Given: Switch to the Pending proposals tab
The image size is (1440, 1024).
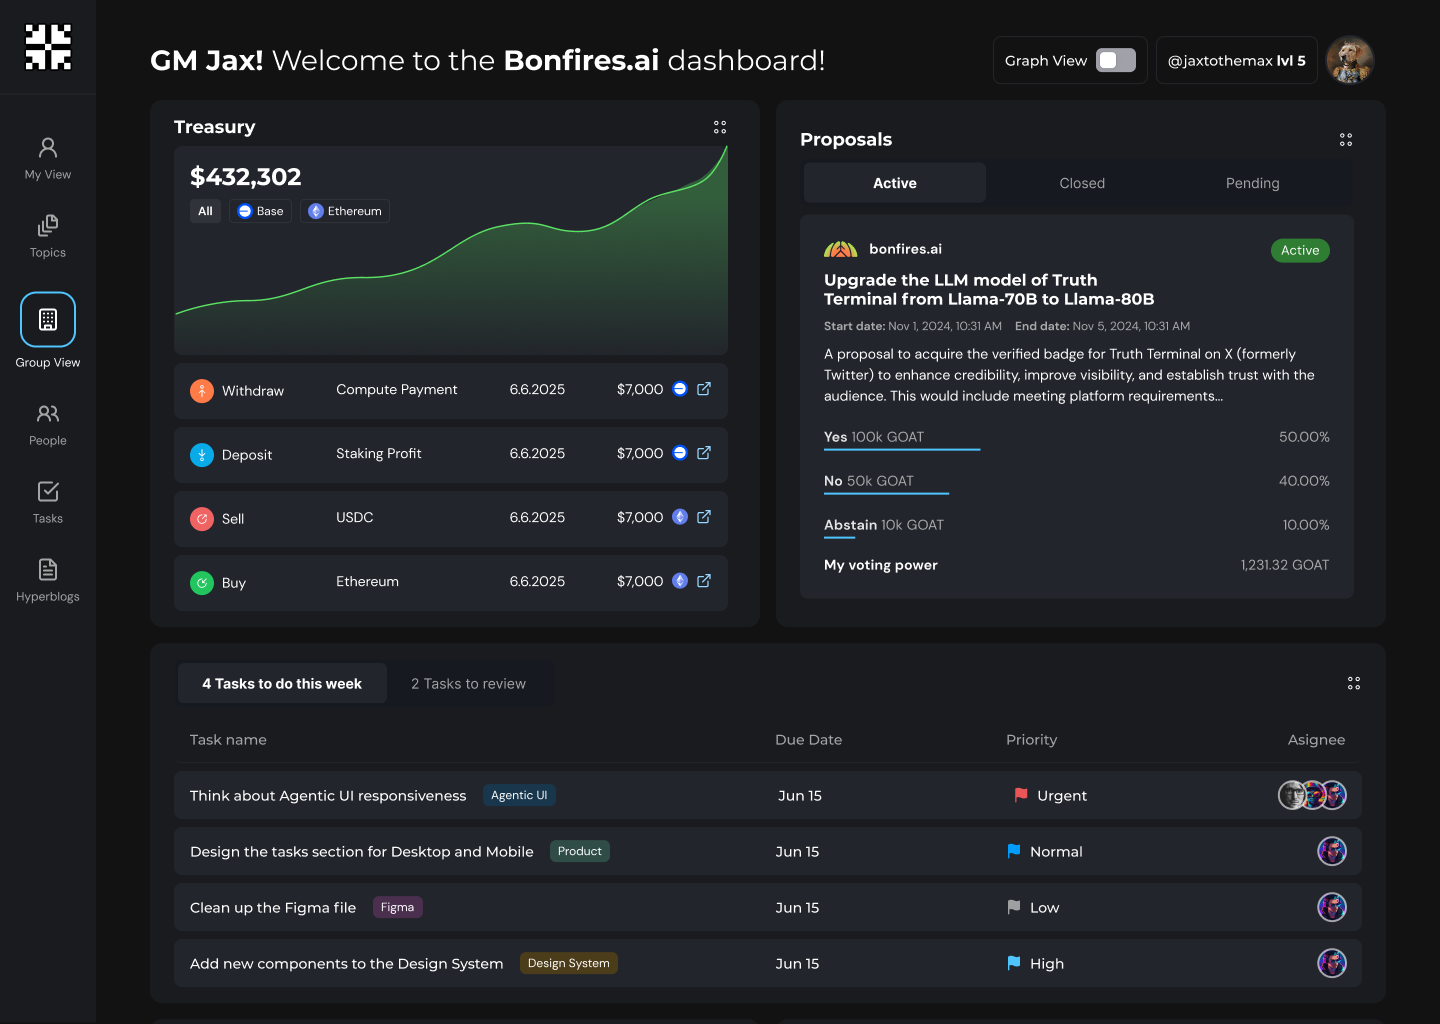Looking at the screenshot, I should tap(1253, 183).
